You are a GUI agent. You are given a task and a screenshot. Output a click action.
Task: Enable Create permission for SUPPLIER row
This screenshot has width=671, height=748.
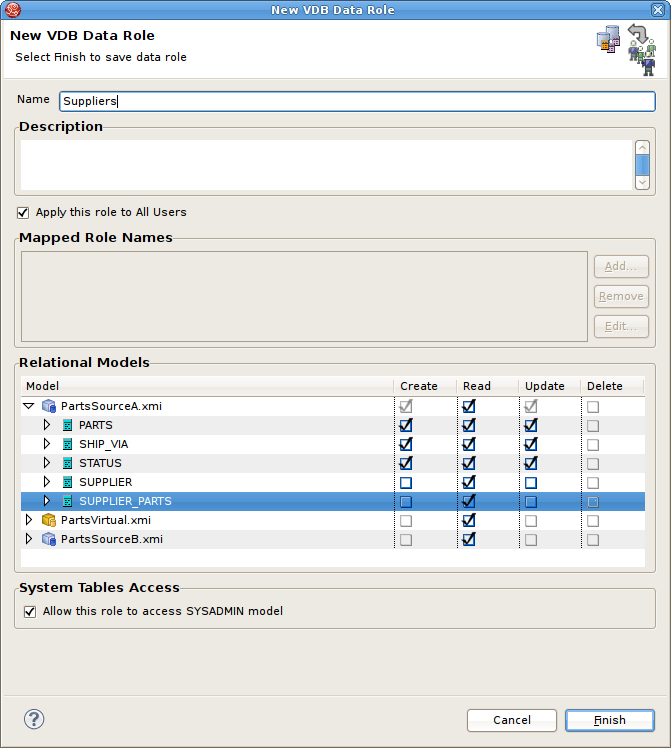(405, 483)
